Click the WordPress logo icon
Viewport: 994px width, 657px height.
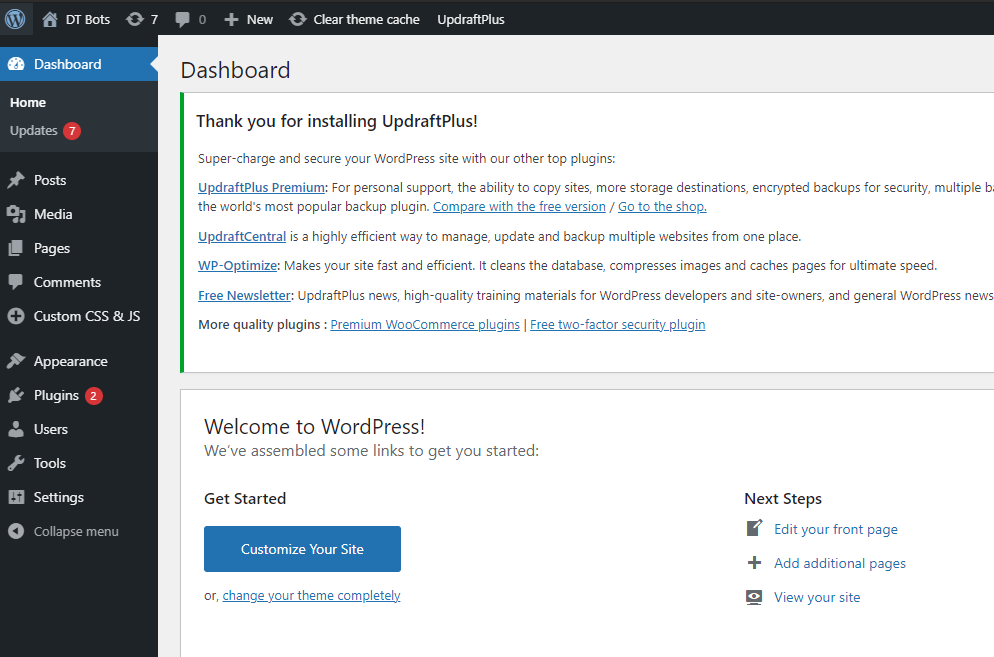pyautogui.click(x=15, y=19)
